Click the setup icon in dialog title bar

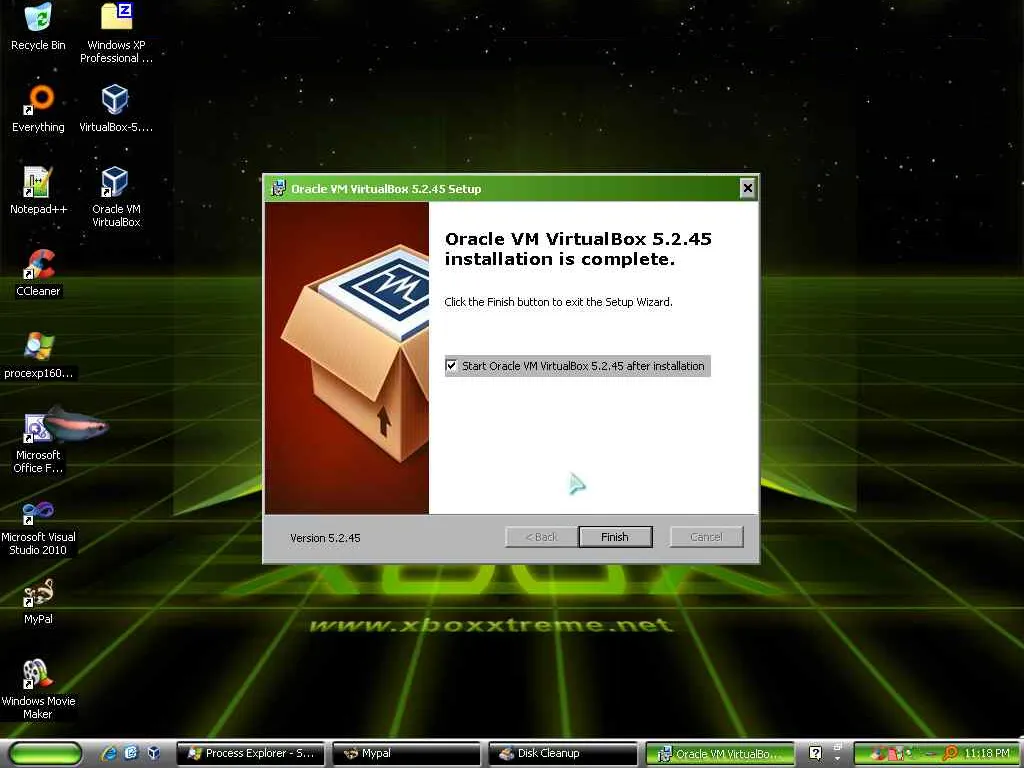point(278,189)
